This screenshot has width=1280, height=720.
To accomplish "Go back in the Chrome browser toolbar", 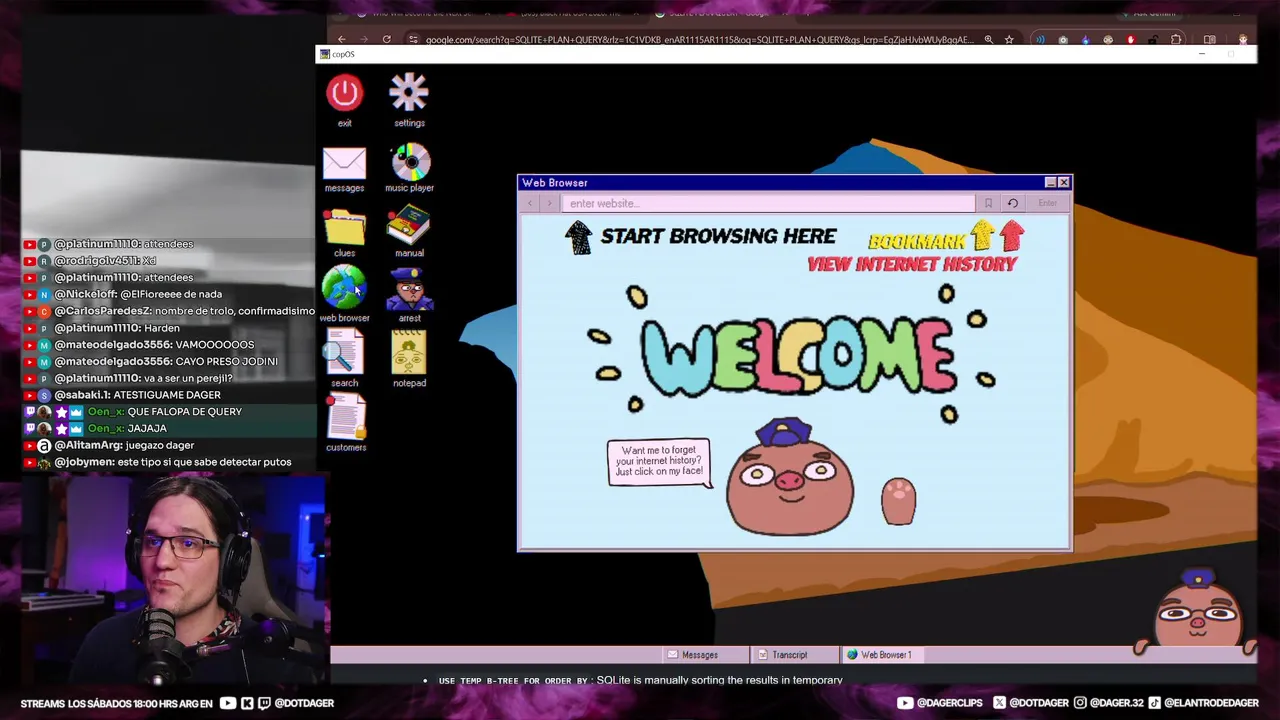I will click(341, 40).
